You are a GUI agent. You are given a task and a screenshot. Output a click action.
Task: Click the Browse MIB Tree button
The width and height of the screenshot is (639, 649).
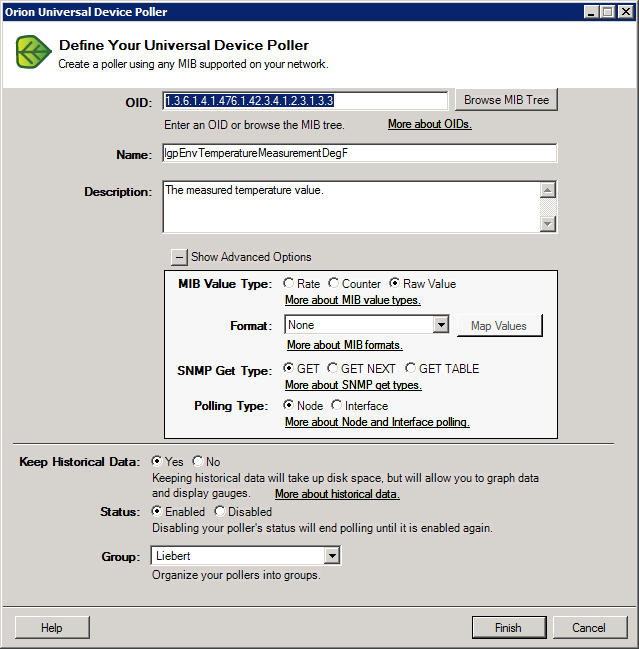point(506,100)
